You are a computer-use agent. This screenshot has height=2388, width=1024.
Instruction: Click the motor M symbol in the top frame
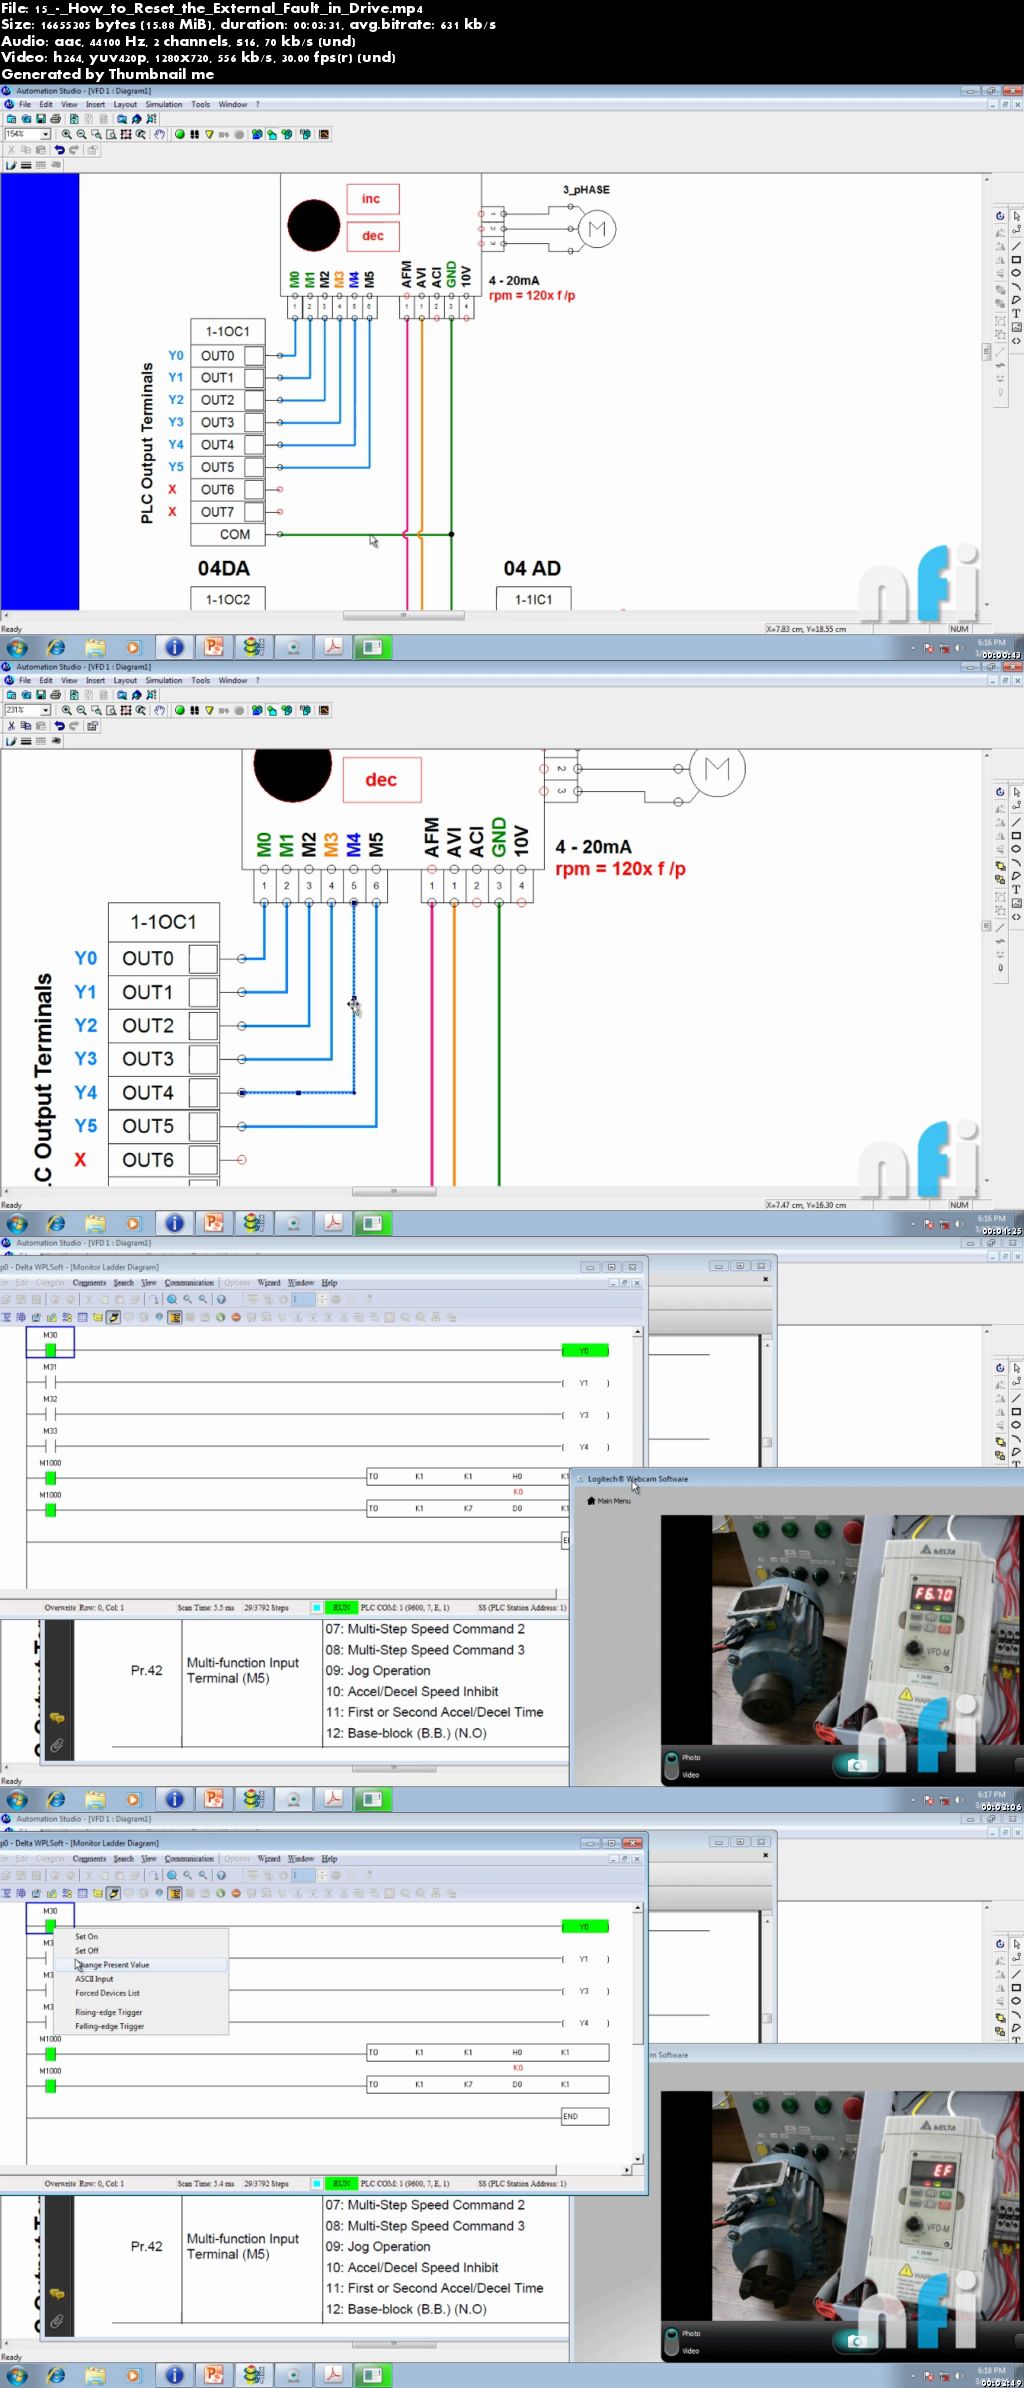pyautogui.click(x=597, y=229)
